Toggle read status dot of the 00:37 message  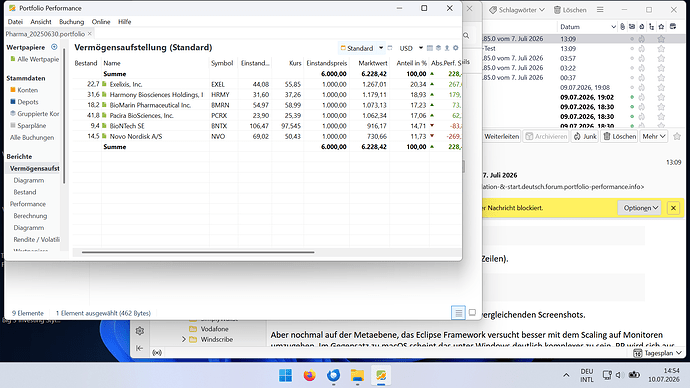(x=632, y=77)
